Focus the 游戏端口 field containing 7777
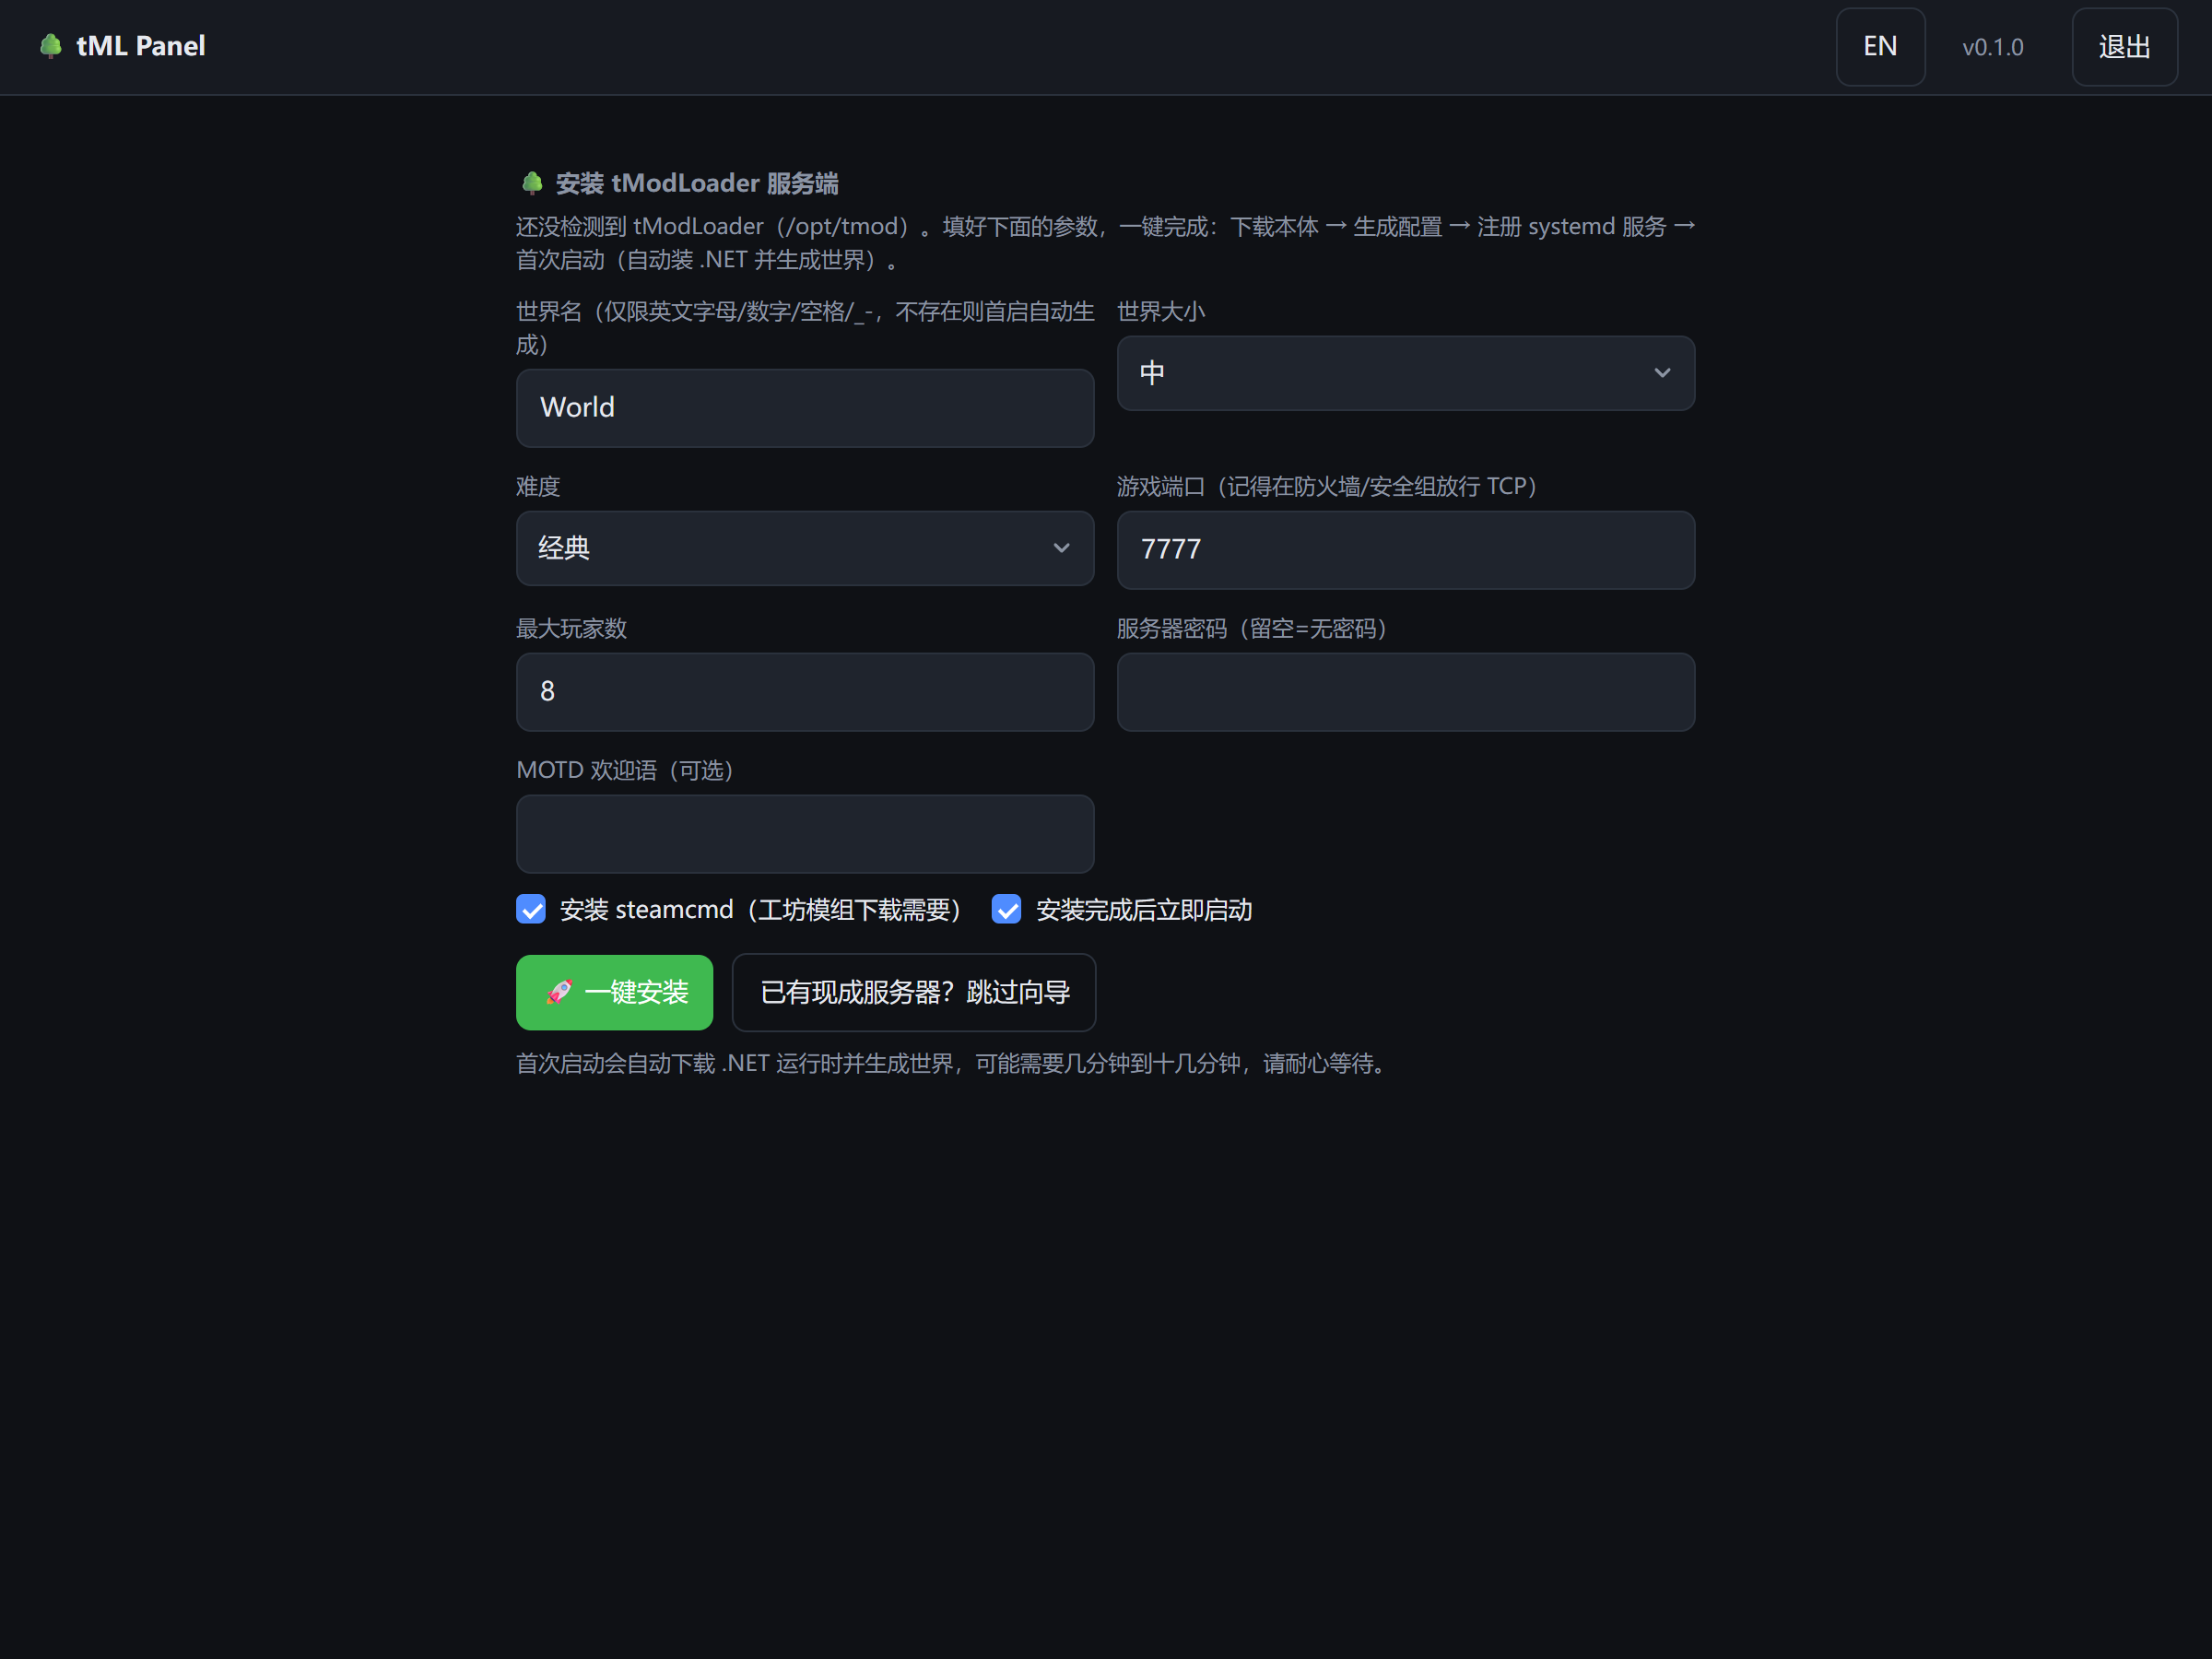This screenshot has height=1659, width=2212. [x=1405, y=550]
